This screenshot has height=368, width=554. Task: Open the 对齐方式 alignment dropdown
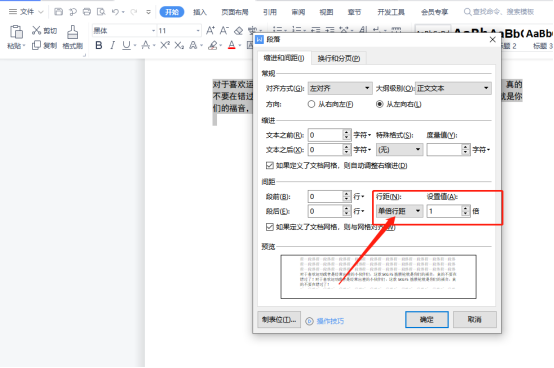pos(340,88)
